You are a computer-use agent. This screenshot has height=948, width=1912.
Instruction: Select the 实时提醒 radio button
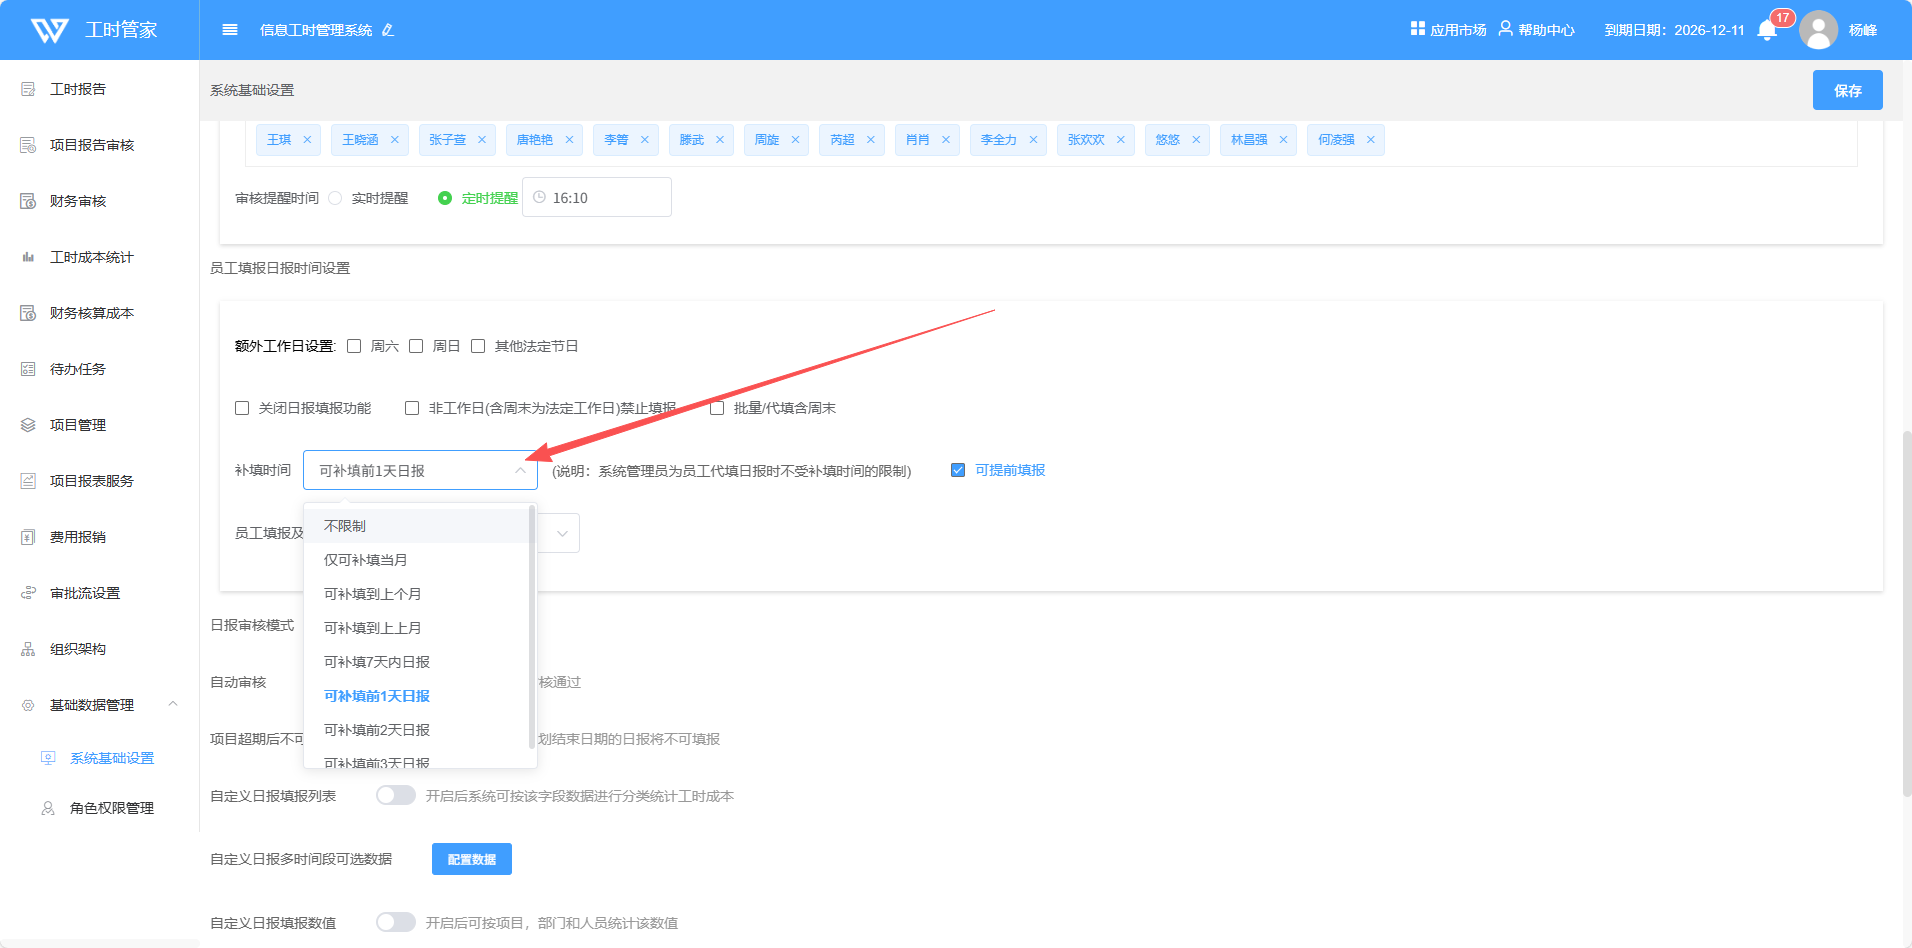336,198
